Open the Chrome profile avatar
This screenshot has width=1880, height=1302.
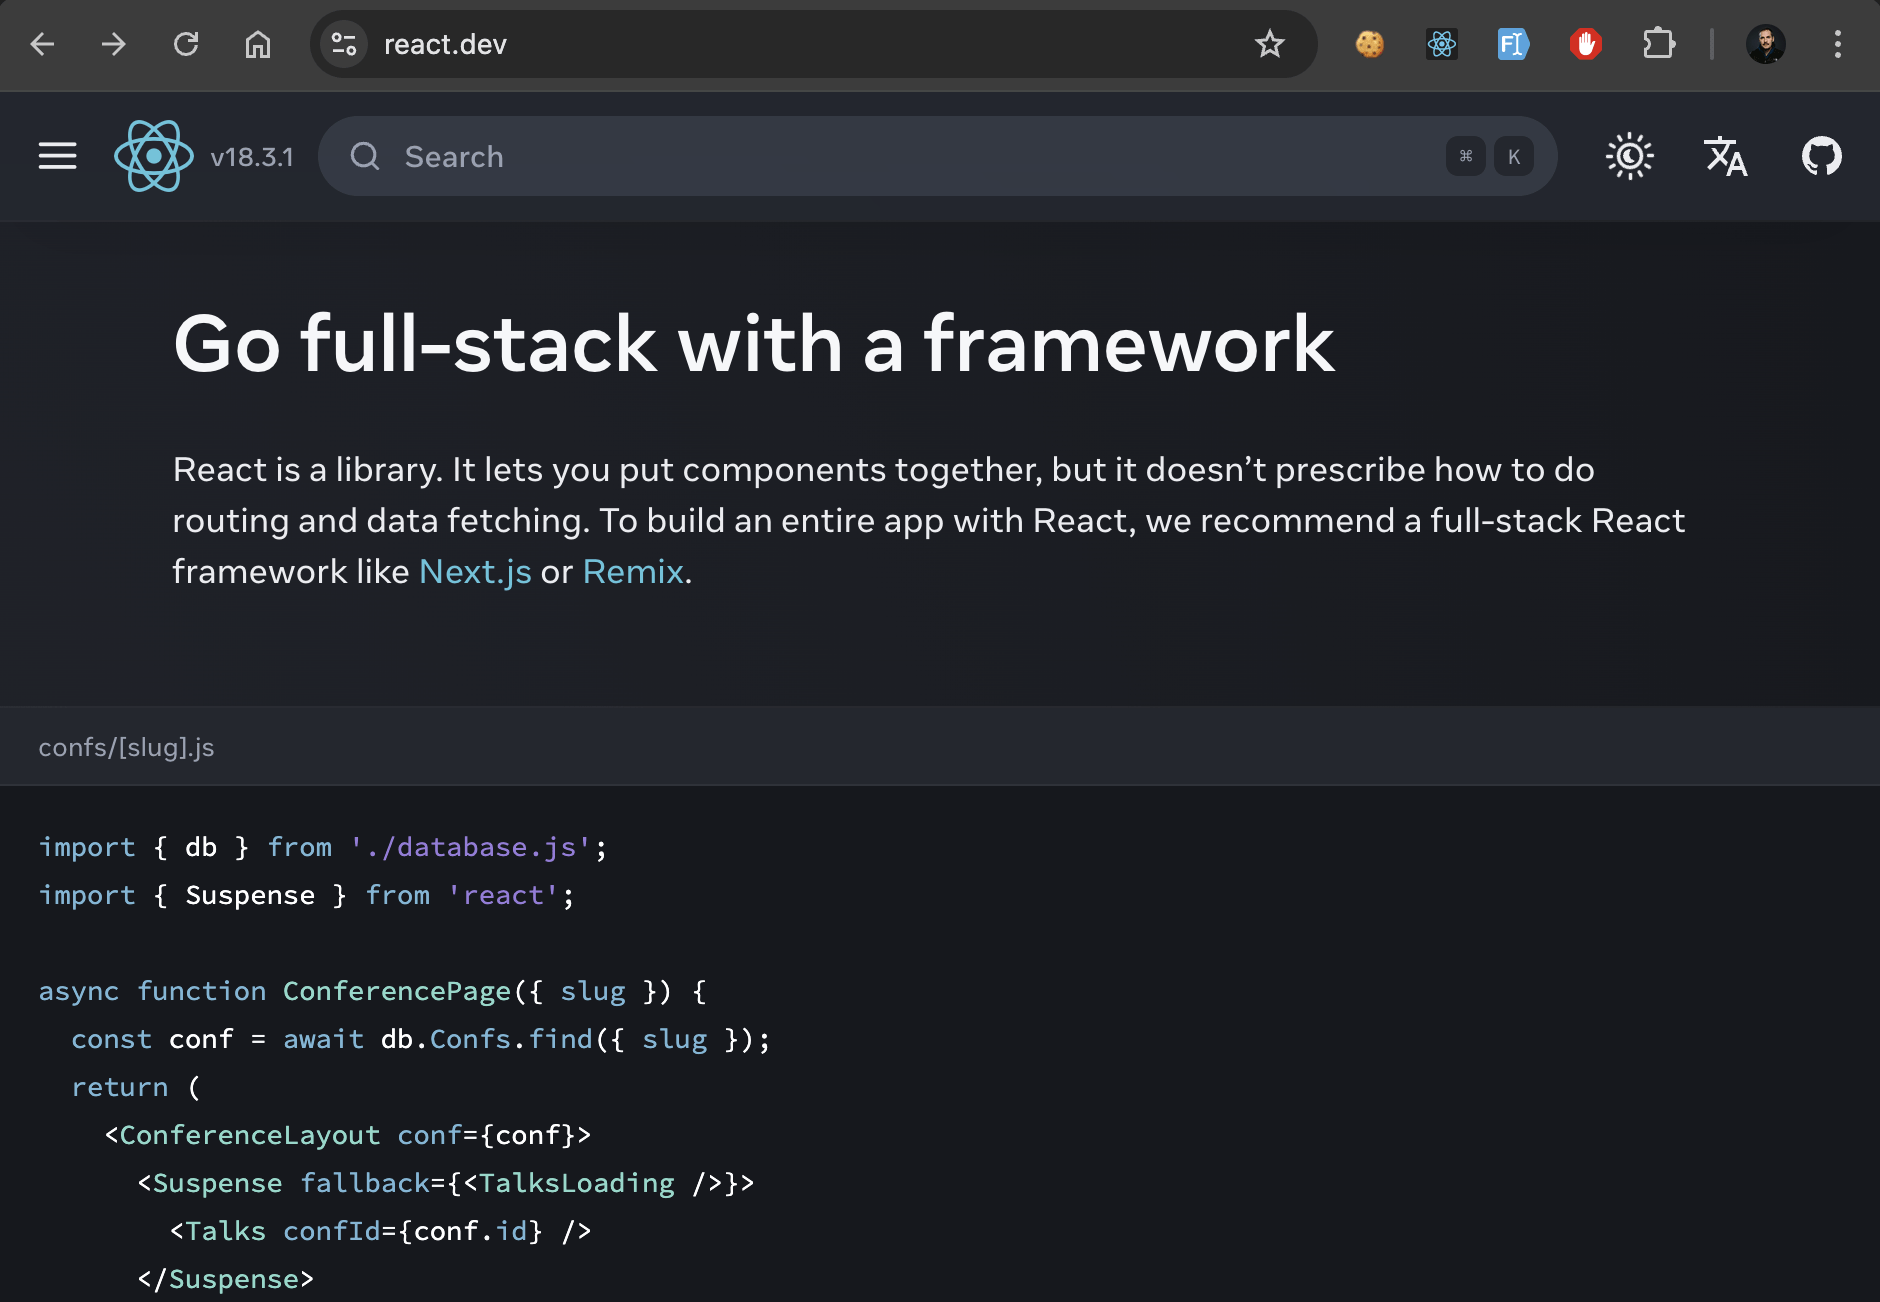click(x=1766, y=44)
